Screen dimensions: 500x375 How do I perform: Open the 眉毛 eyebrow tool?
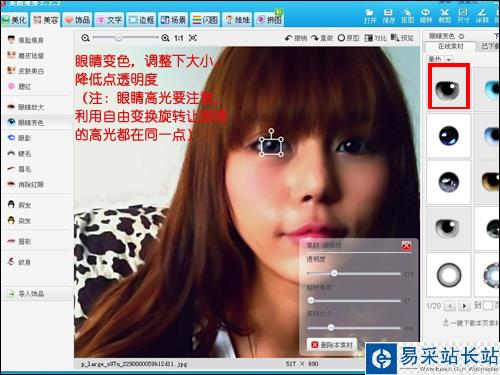click(19, 169)
